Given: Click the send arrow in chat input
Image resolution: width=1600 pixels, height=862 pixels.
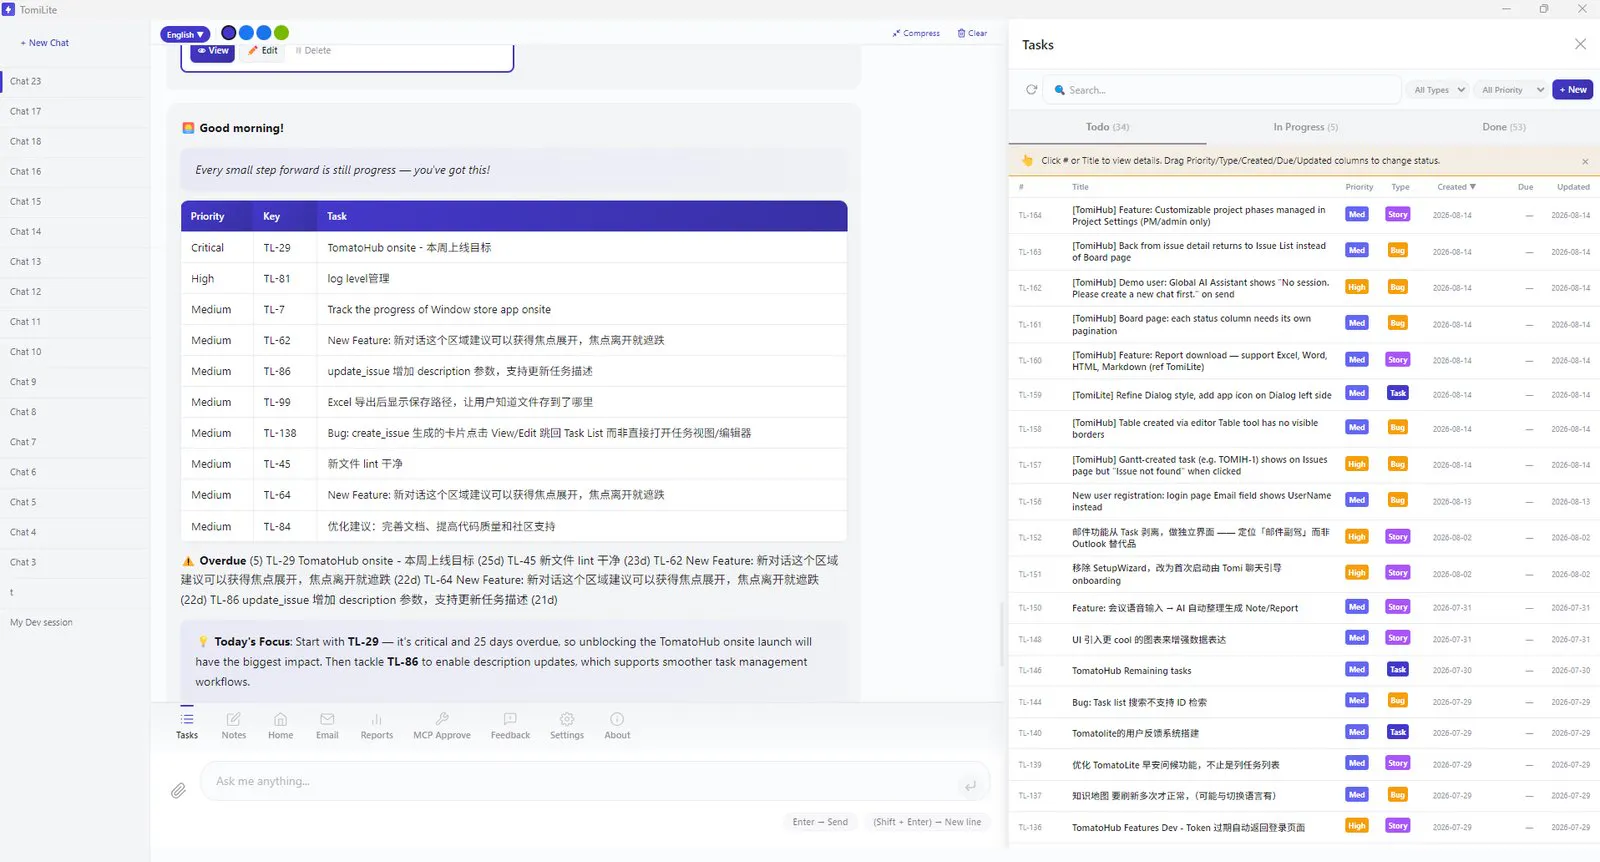Looking at the screenshot, I should (x=970, y=786).
